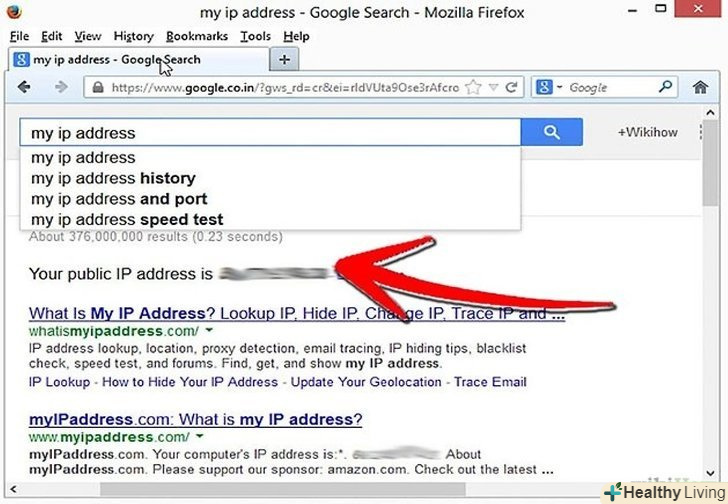Open the History menu

[134, 36]
